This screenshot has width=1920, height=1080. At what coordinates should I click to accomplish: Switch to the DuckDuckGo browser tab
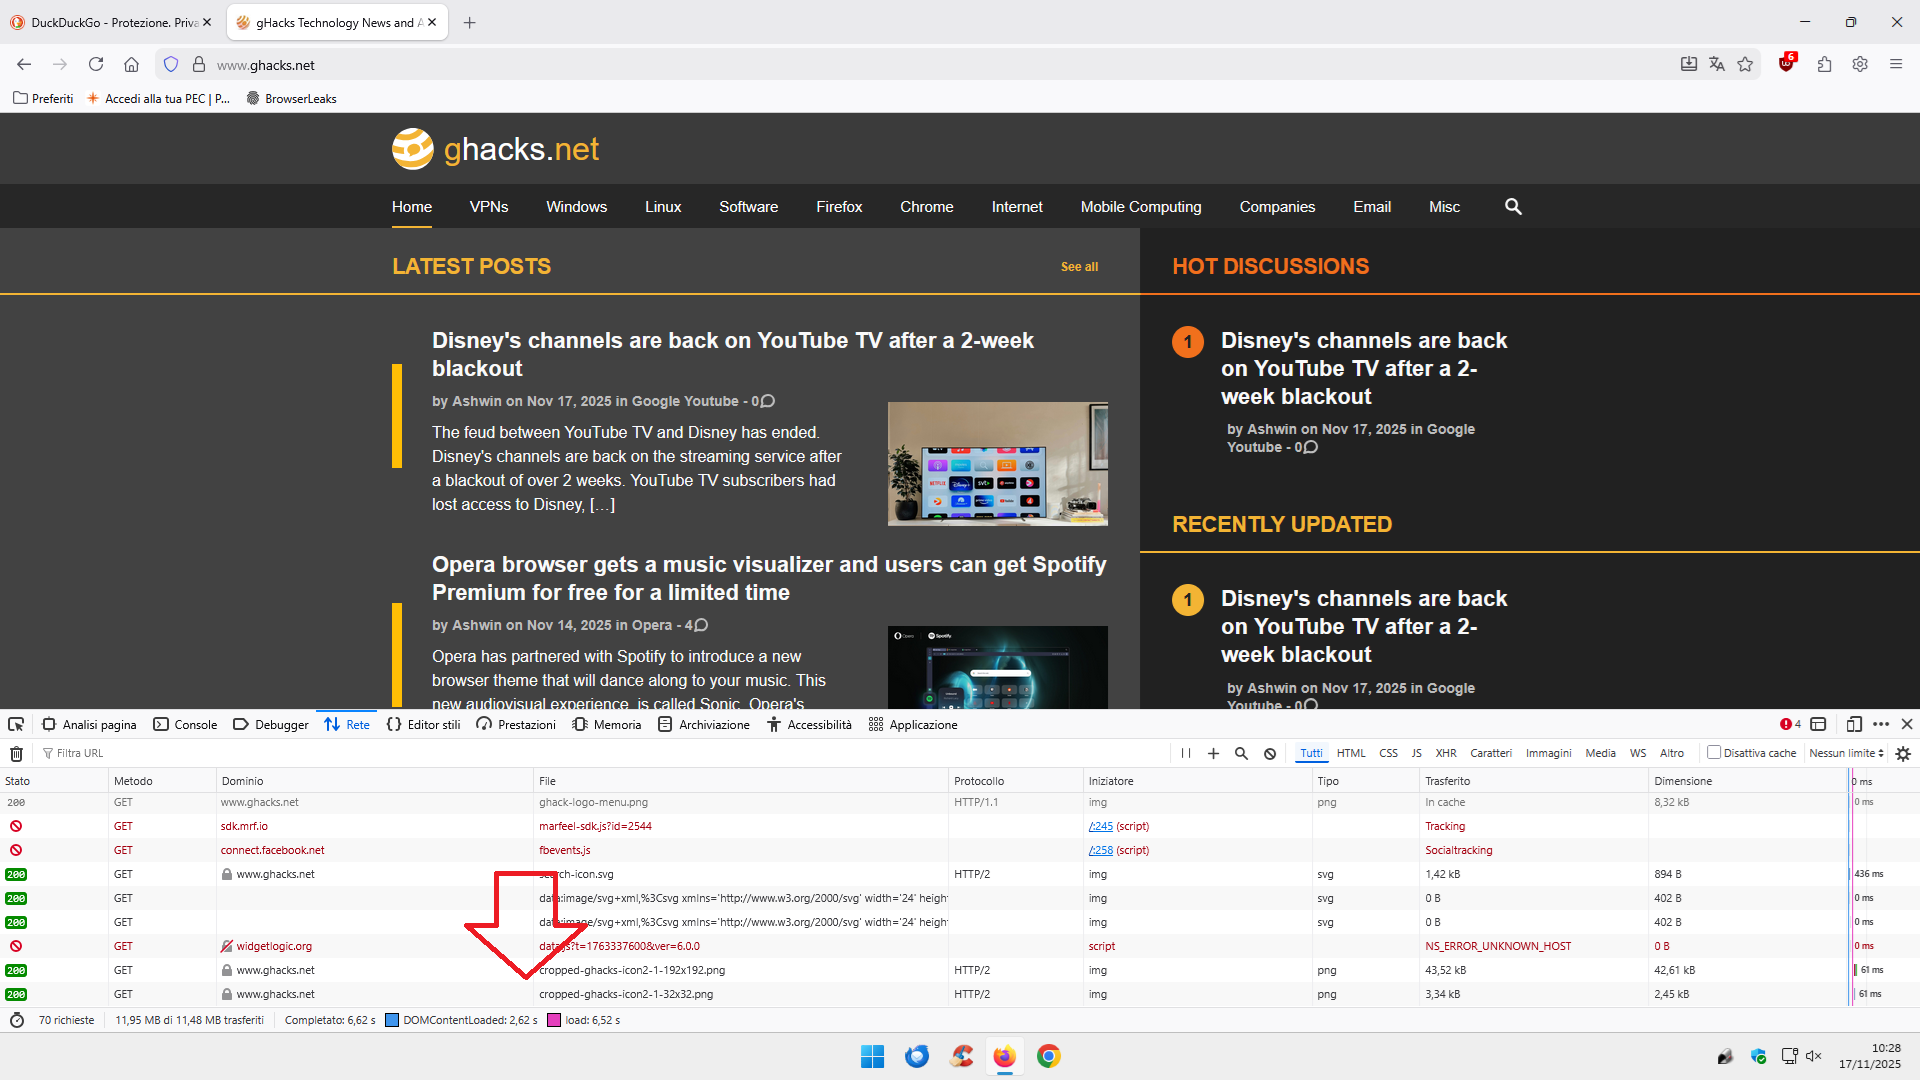tap(112, 22)
